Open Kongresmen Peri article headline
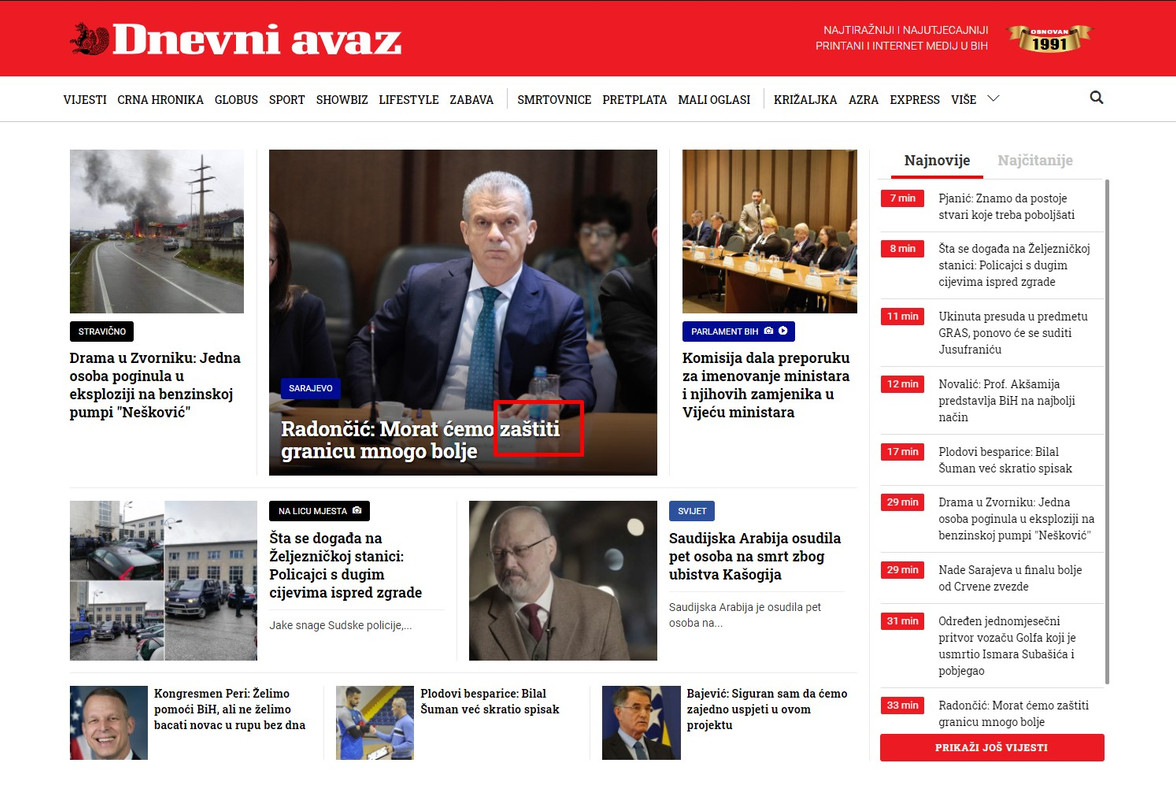This screenshot has height=800, width=1176. point(230,709)
